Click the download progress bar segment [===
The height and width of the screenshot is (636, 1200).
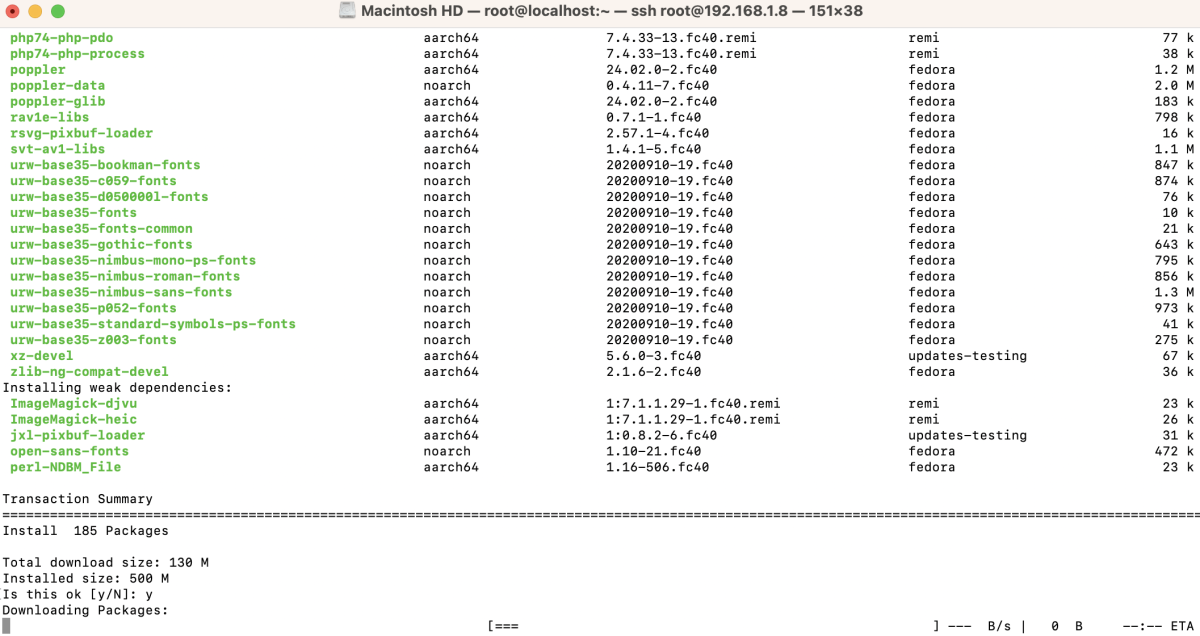coord(503,626)
